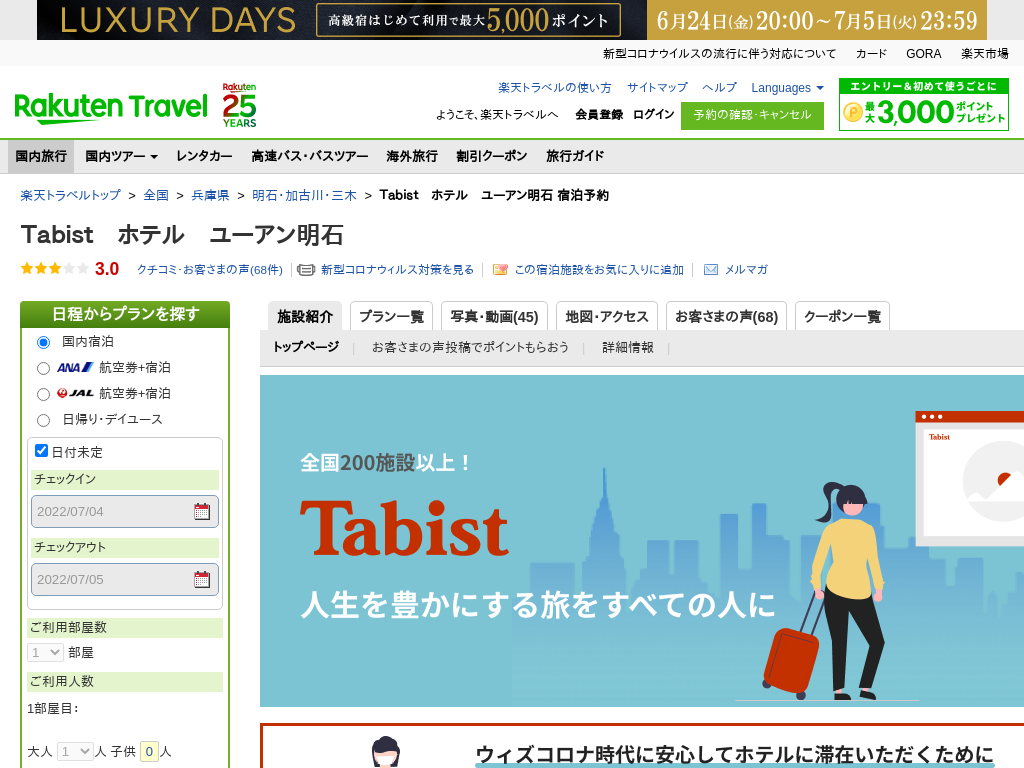Expand the 国内ツアー menu
1024x768 pixels.
(121, 156)
